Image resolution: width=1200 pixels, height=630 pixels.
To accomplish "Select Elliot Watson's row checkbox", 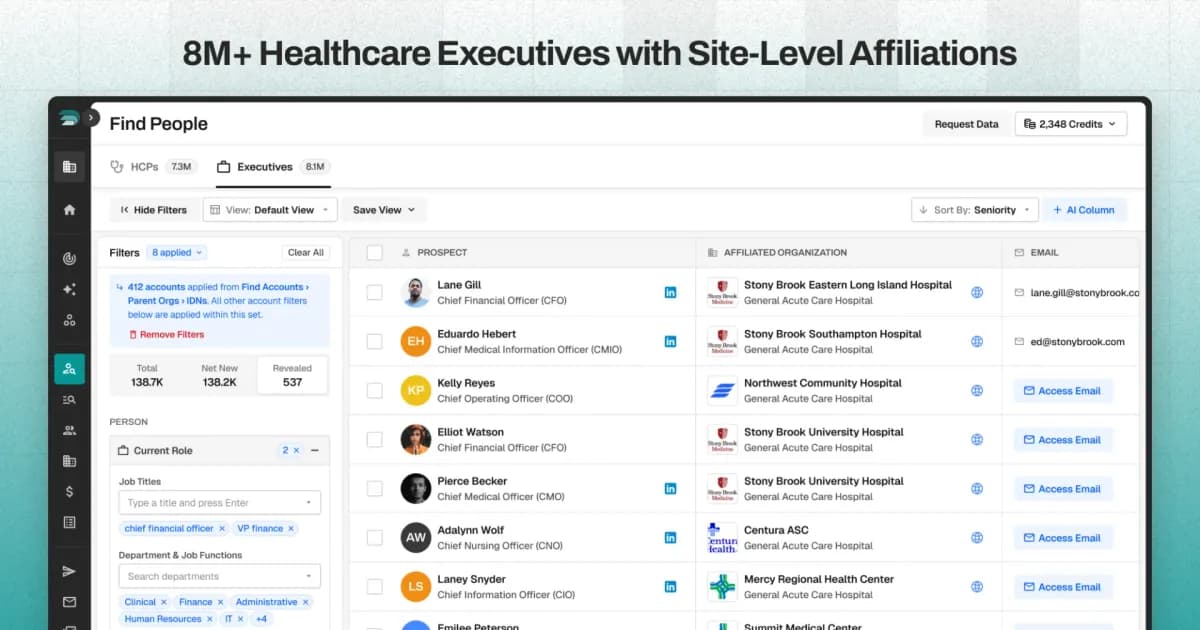I will pyautogui.click(x=374, y=439).
